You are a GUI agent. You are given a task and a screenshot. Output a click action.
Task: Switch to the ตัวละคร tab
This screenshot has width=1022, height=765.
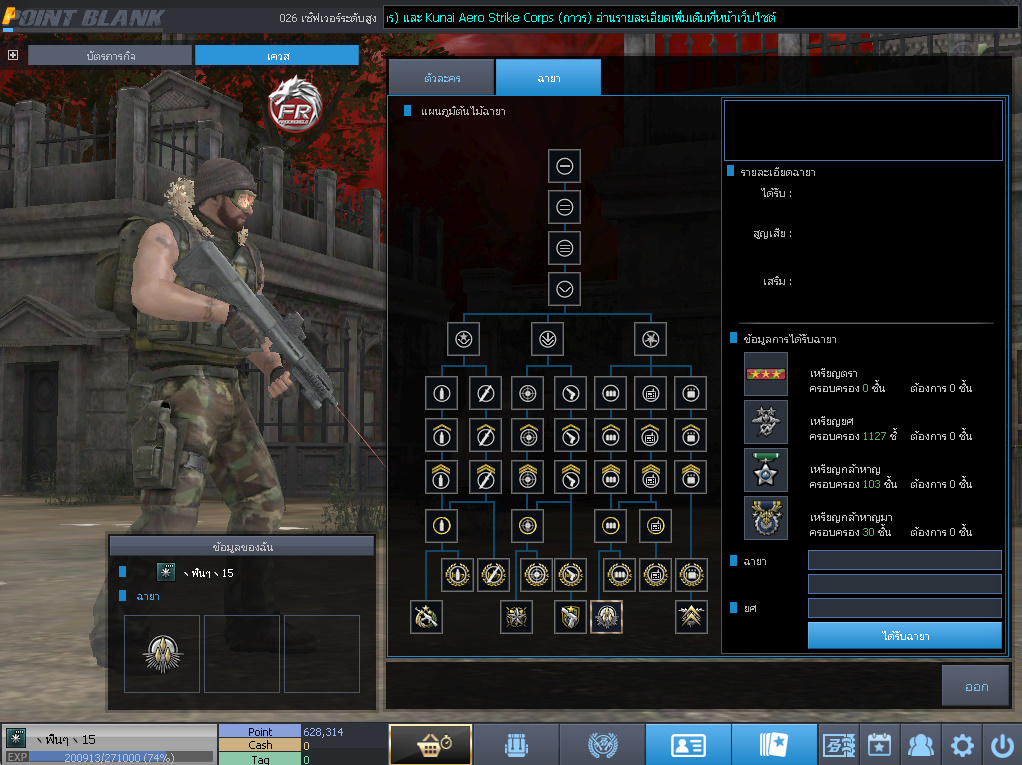(x=440, y=77)
